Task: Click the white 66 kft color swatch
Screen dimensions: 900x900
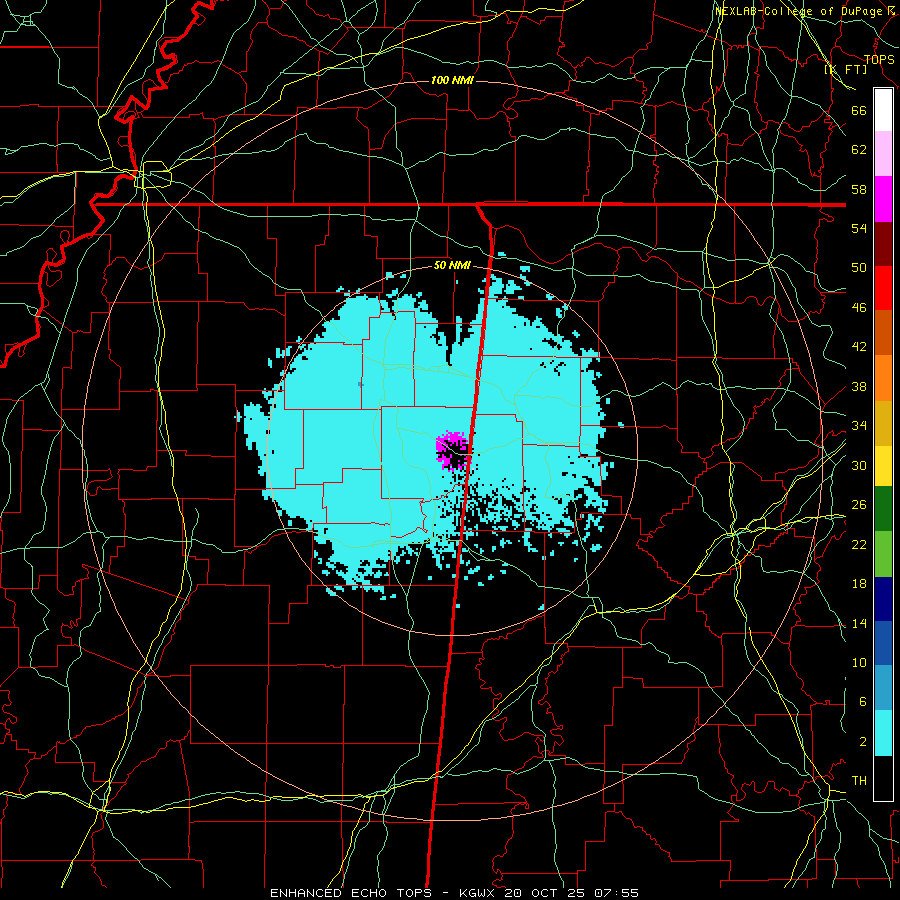Action: tap(883, 110)
